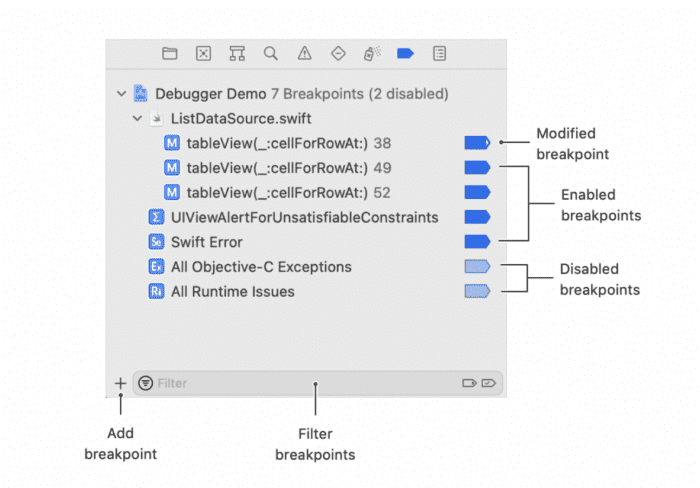Screen dimensions: 700x488
Task: Open the Project navigator folder icon
Action: pos(170,54)
